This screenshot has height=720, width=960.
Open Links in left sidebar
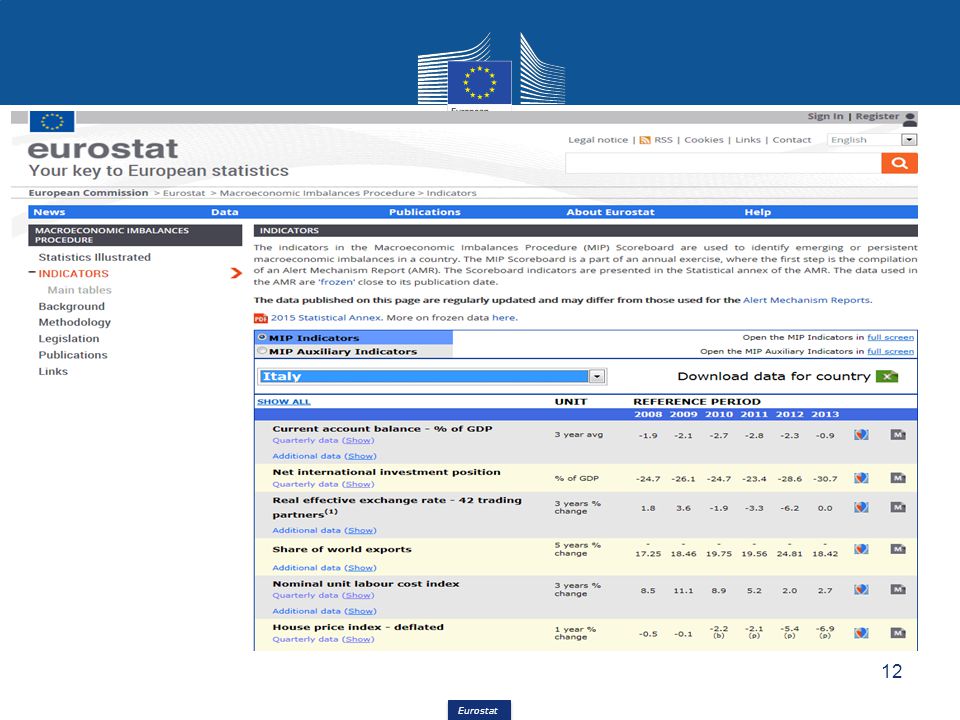click(53, 371)
